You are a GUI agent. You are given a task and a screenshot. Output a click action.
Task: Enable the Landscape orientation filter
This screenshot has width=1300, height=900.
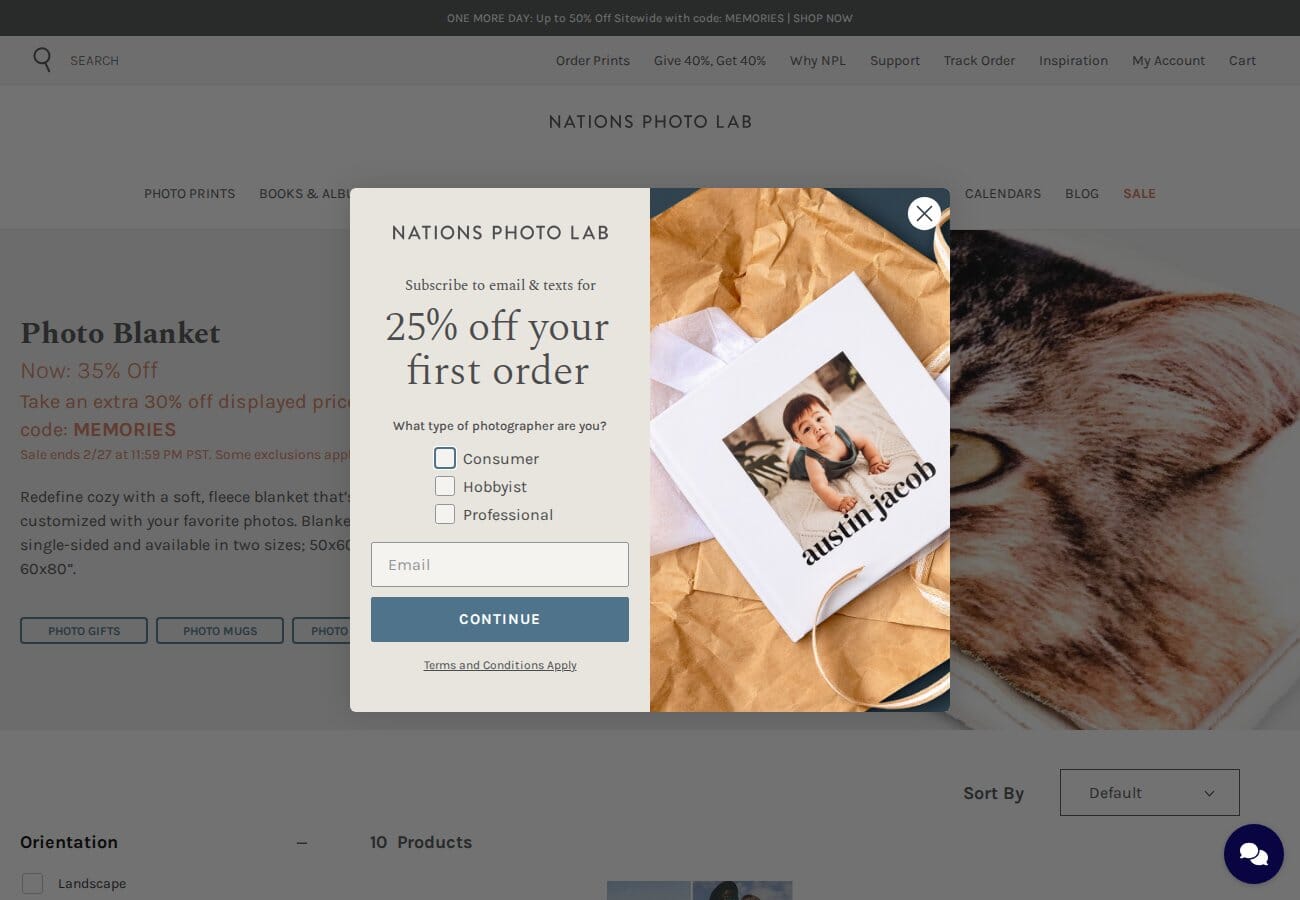click(33, 884)
